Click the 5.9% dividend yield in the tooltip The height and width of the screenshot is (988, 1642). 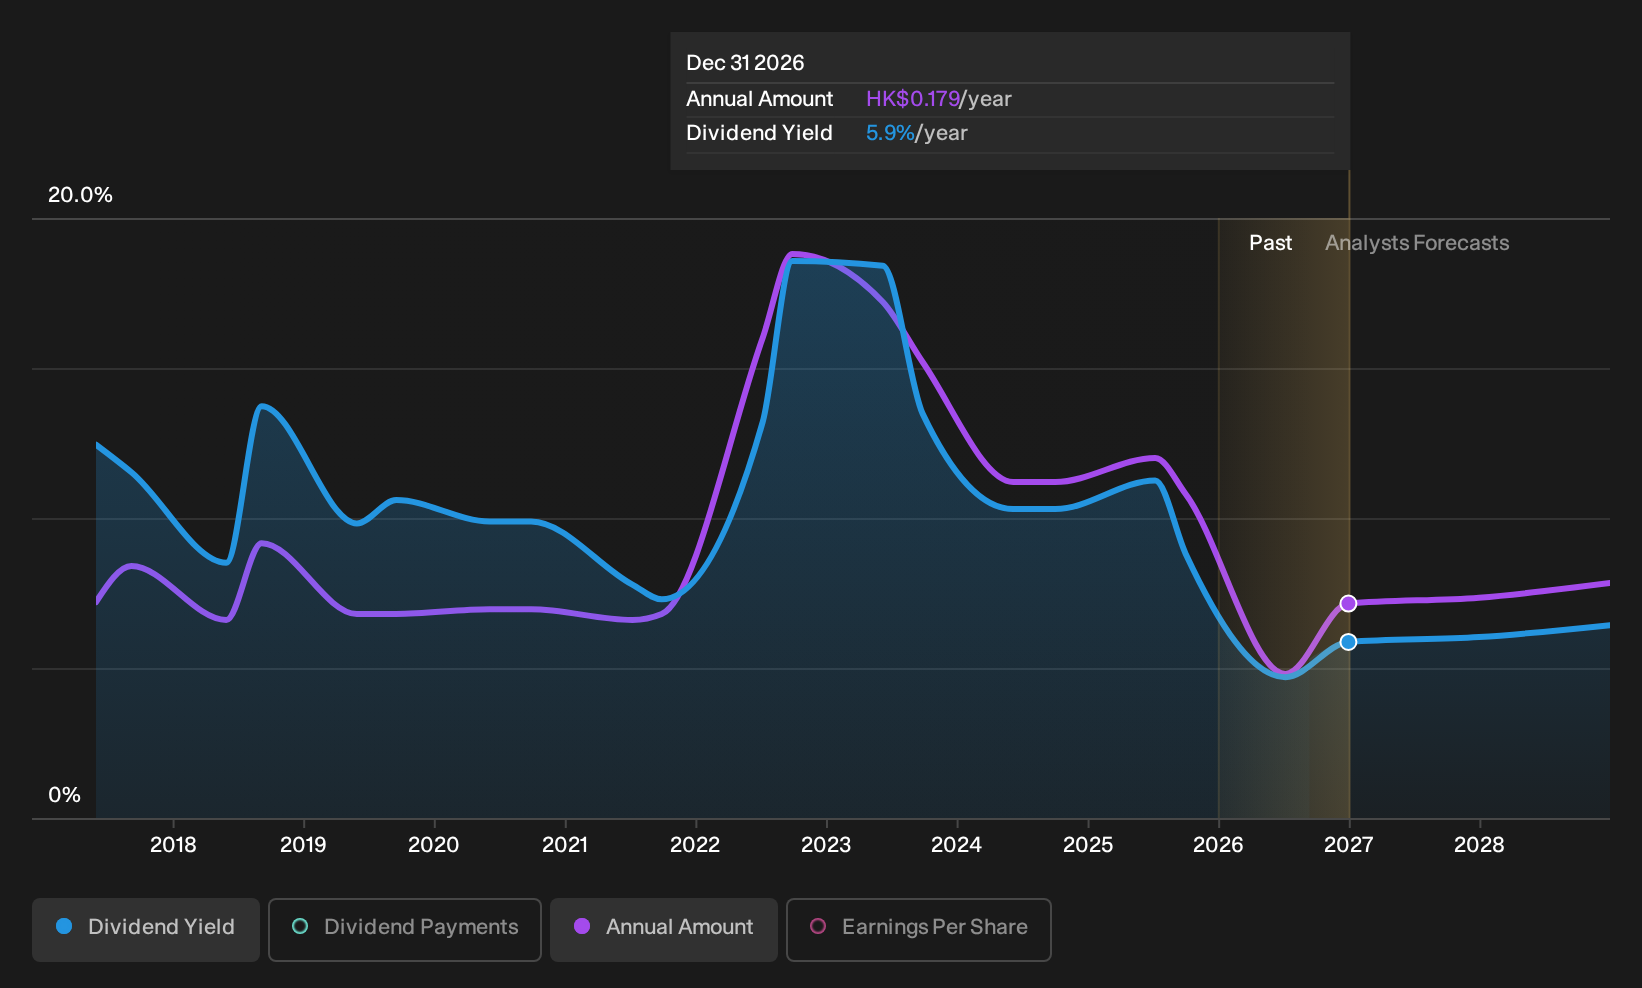pos(890,133)
